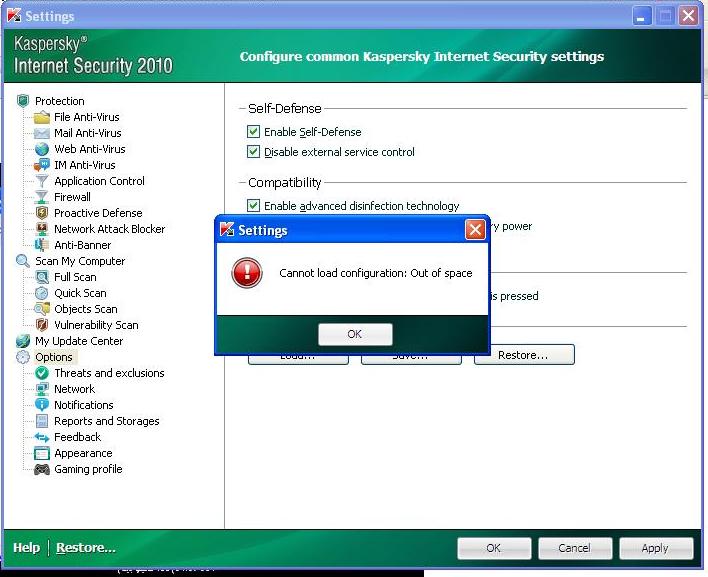Close the Settings error dialog
Screen dimensions: 708x577
tap(475, 230)
